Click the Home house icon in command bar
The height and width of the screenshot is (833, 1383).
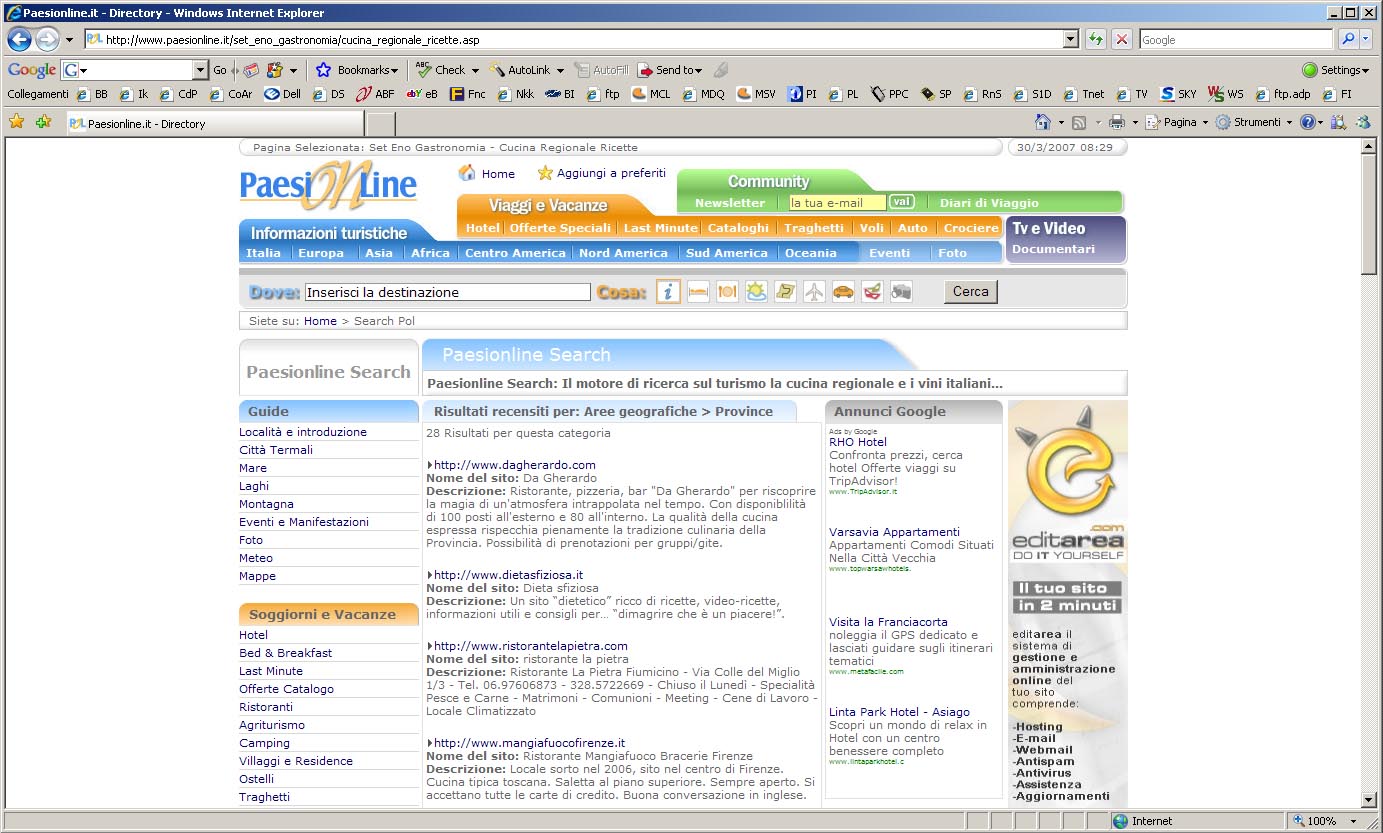click(x=1042, y=122)
